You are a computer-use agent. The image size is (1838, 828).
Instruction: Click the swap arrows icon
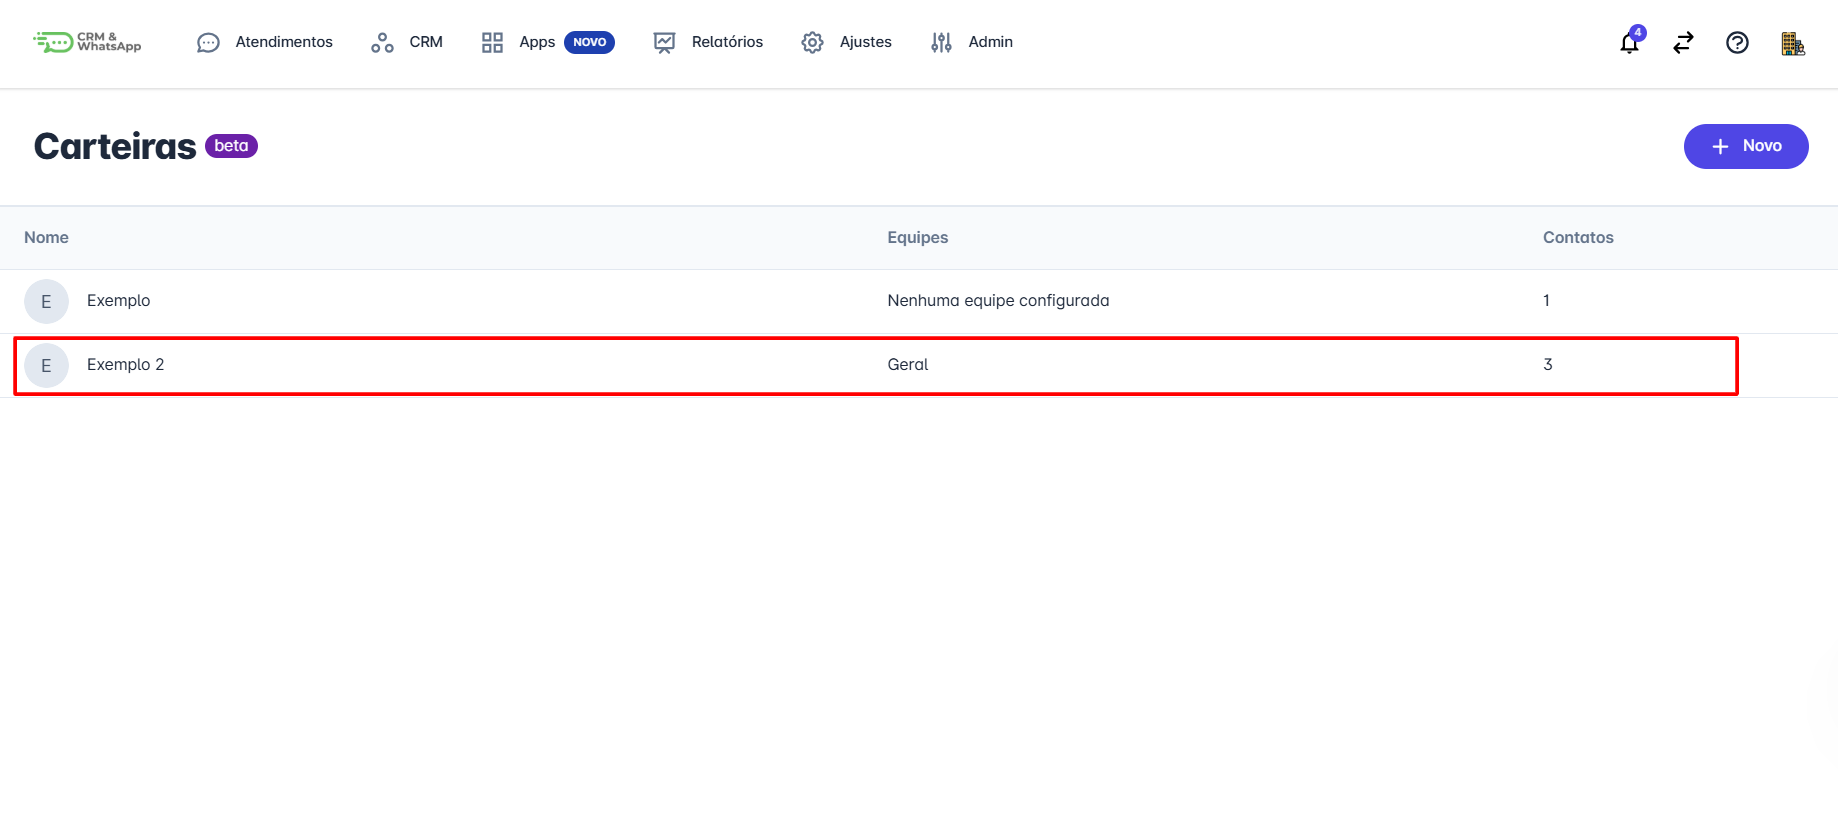click(x=1683, y=43)
